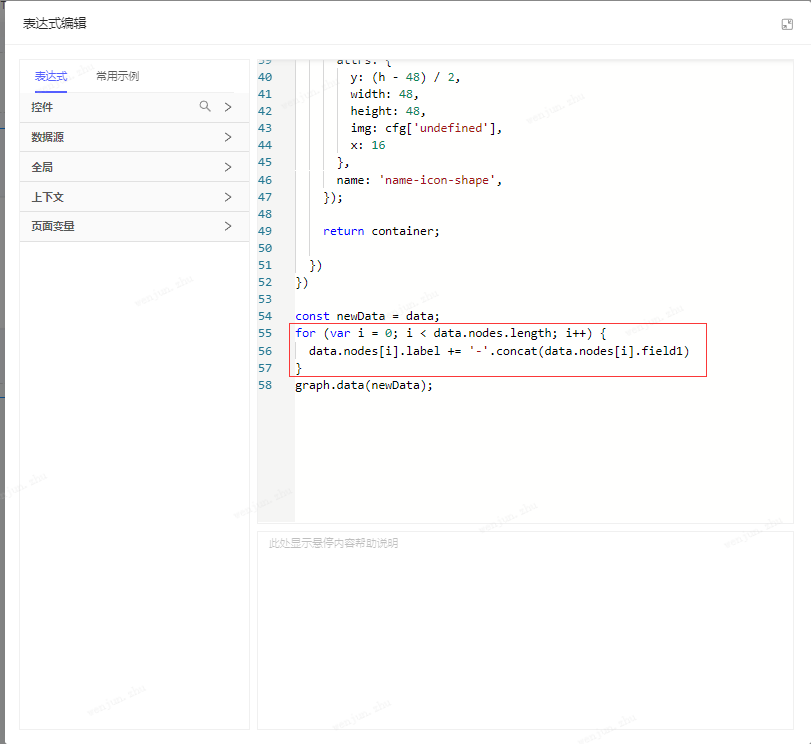Select the 全局 list item label

coord(42,167)
